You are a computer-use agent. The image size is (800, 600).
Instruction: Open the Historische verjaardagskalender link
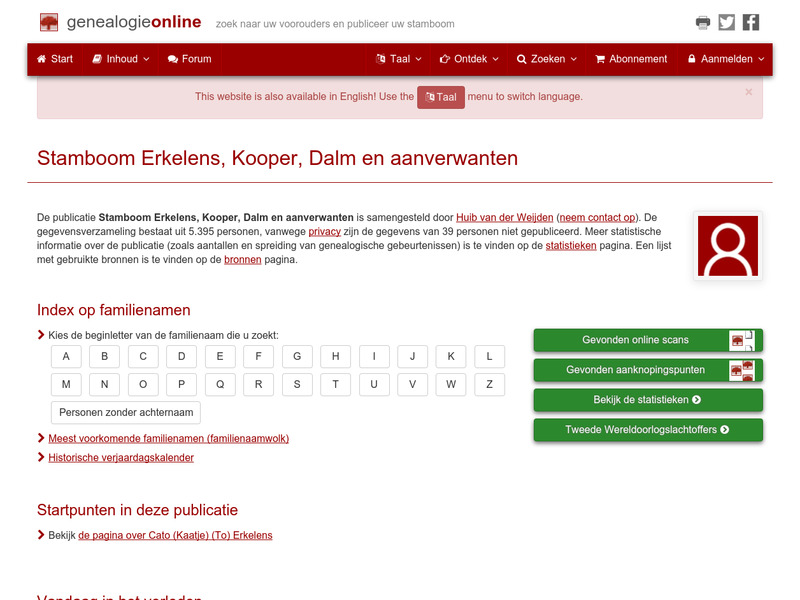tap(122, 457)
